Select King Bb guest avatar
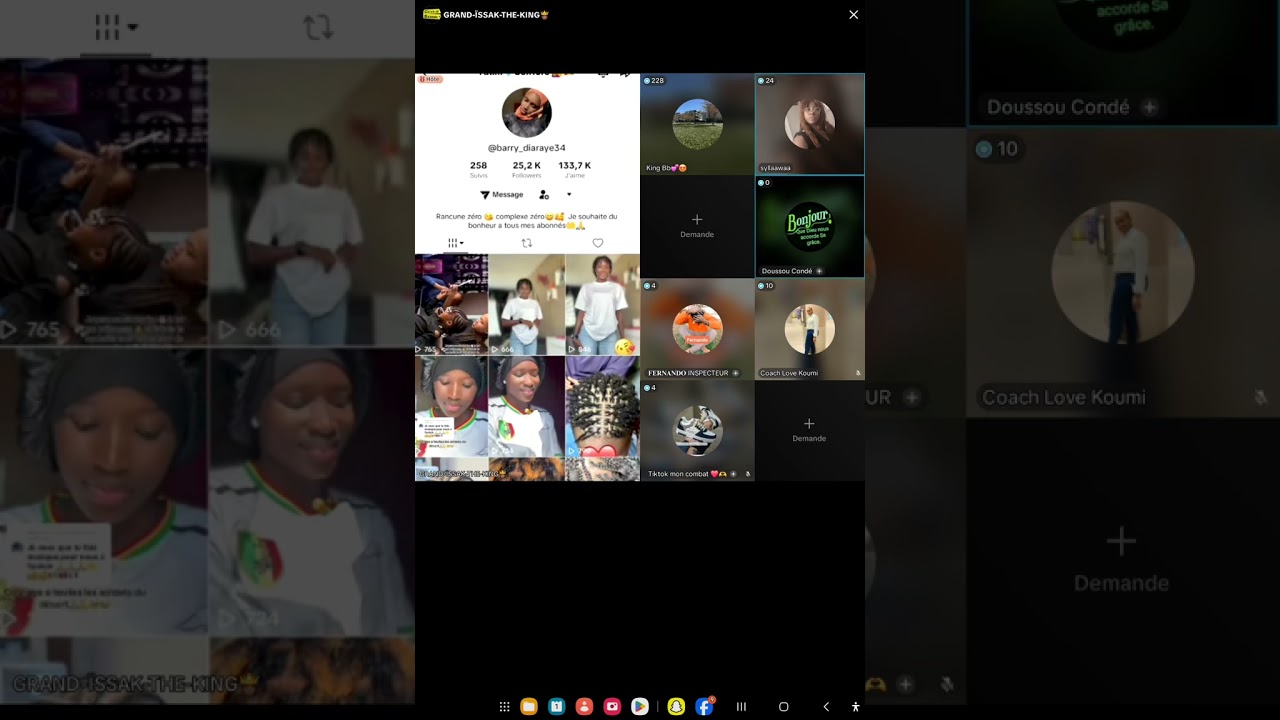This screenshot has width=1280, height=720. point(697,124)
